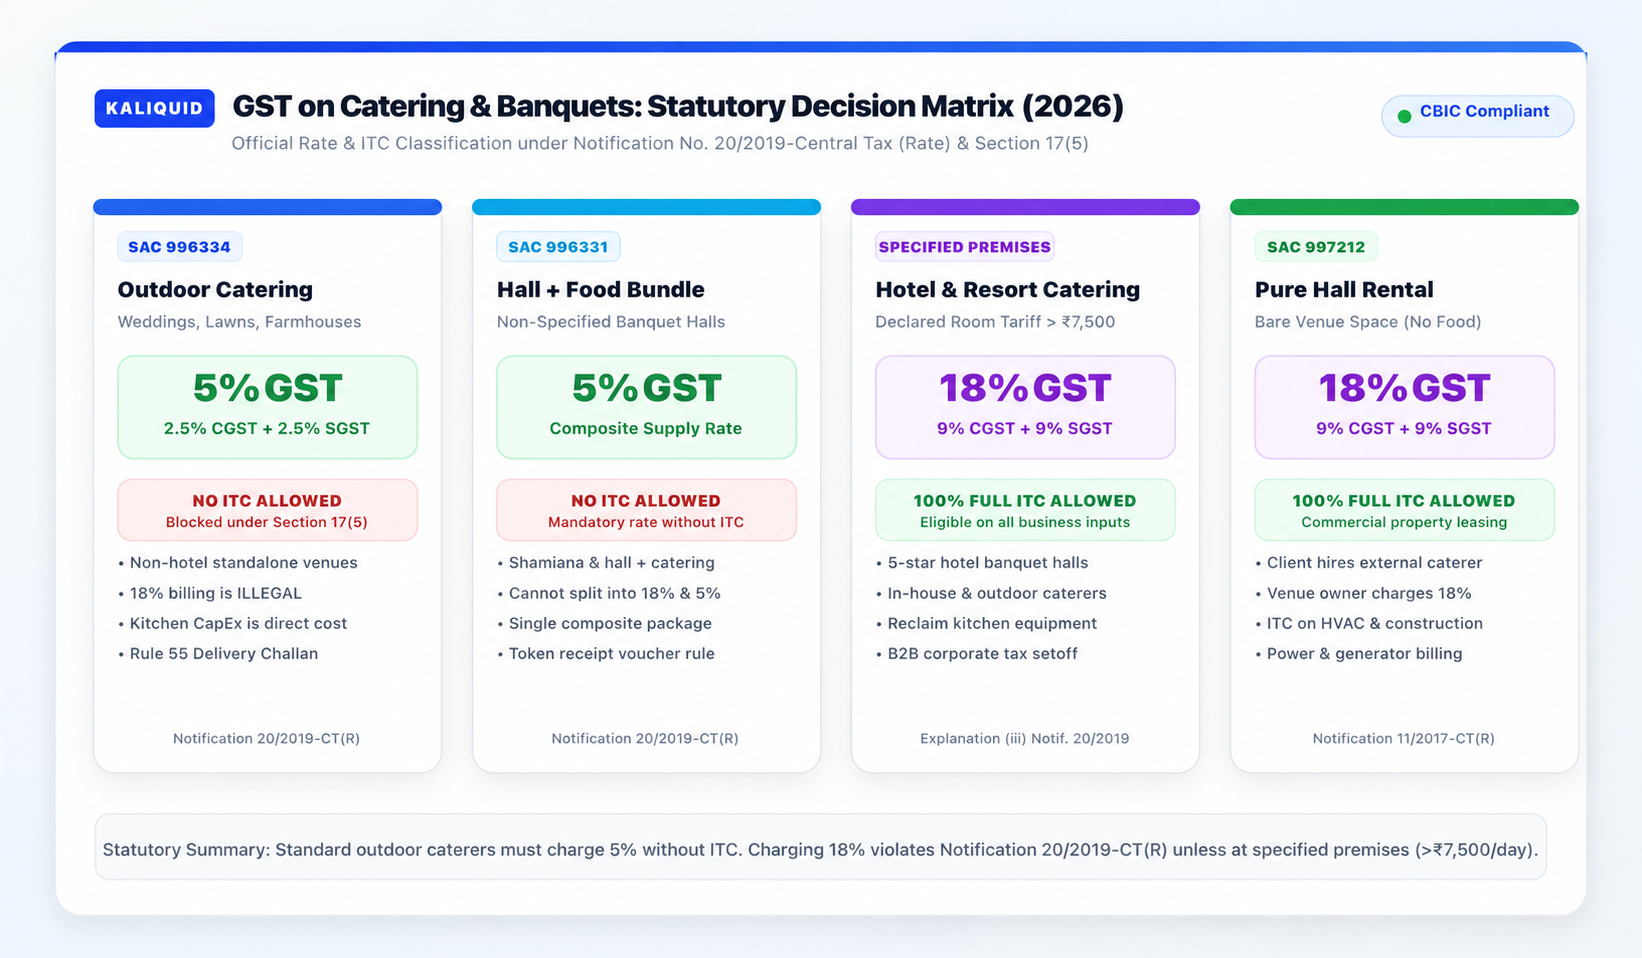1642x958 pixels.
Task: Select the SAC 996331 tag
Action: pyautogui.click(x=558, y=247)
